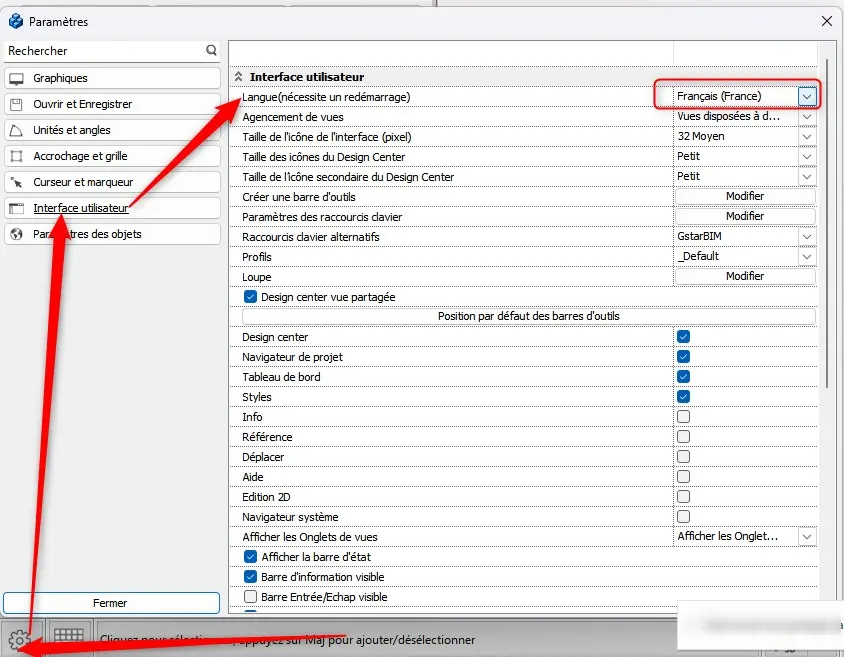Click the settings list vertical scrollbar
The height and width of the screenshot is (657, 844).
click(x=827, y=223)
